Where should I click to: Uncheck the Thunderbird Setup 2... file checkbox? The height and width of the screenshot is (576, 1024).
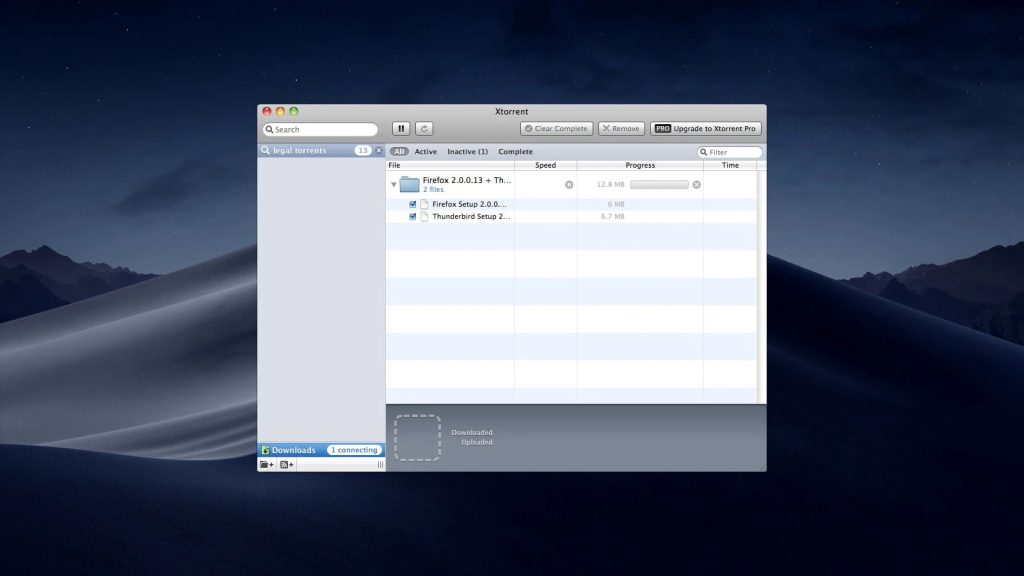[413, 216]
